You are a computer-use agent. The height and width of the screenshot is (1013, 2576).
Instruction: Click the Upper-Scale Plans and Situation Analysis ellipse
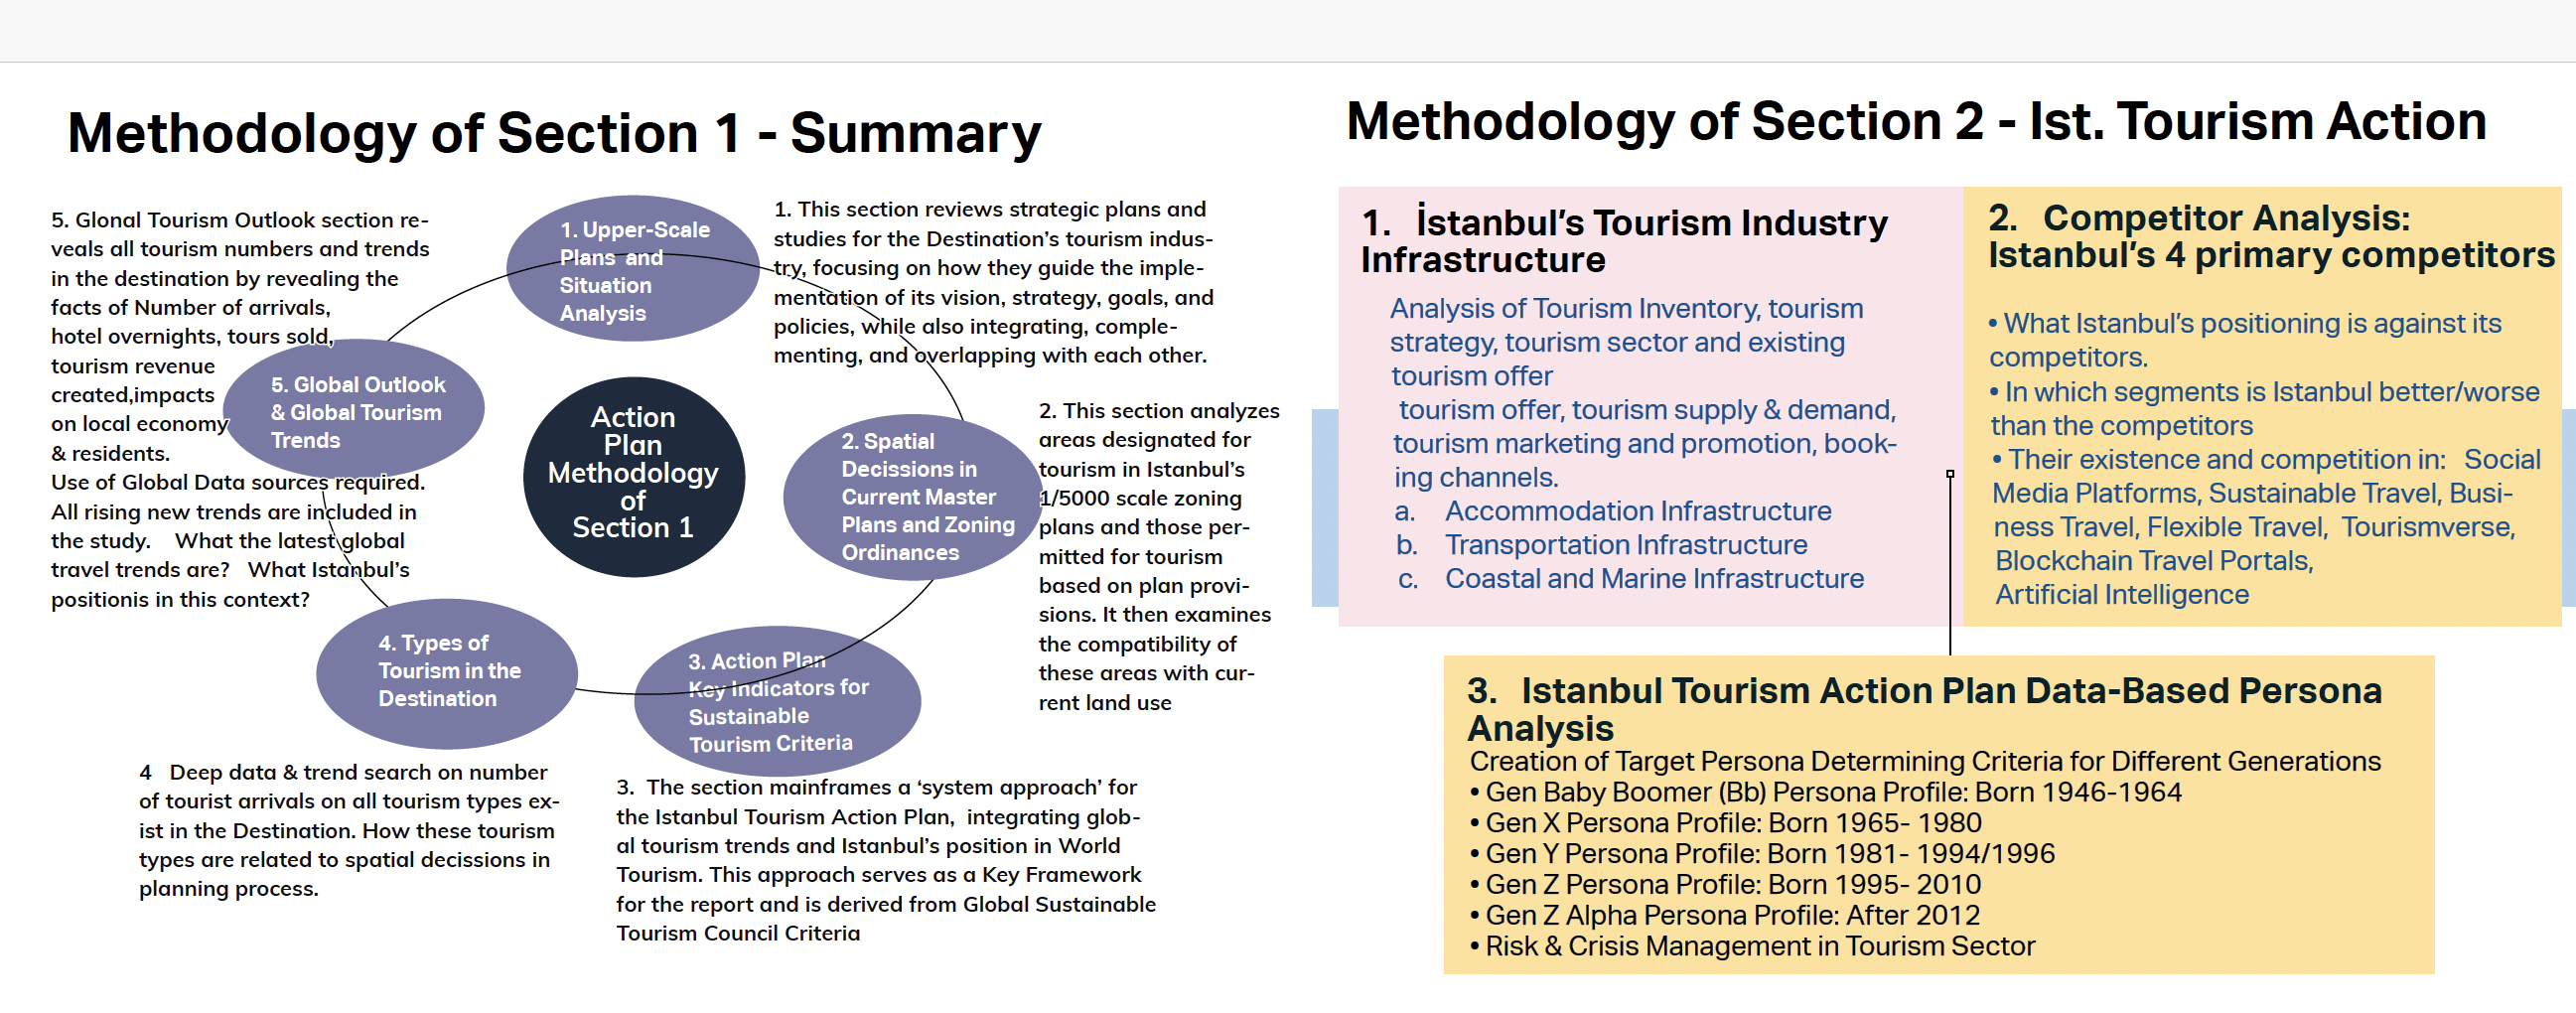click(632, 270)
